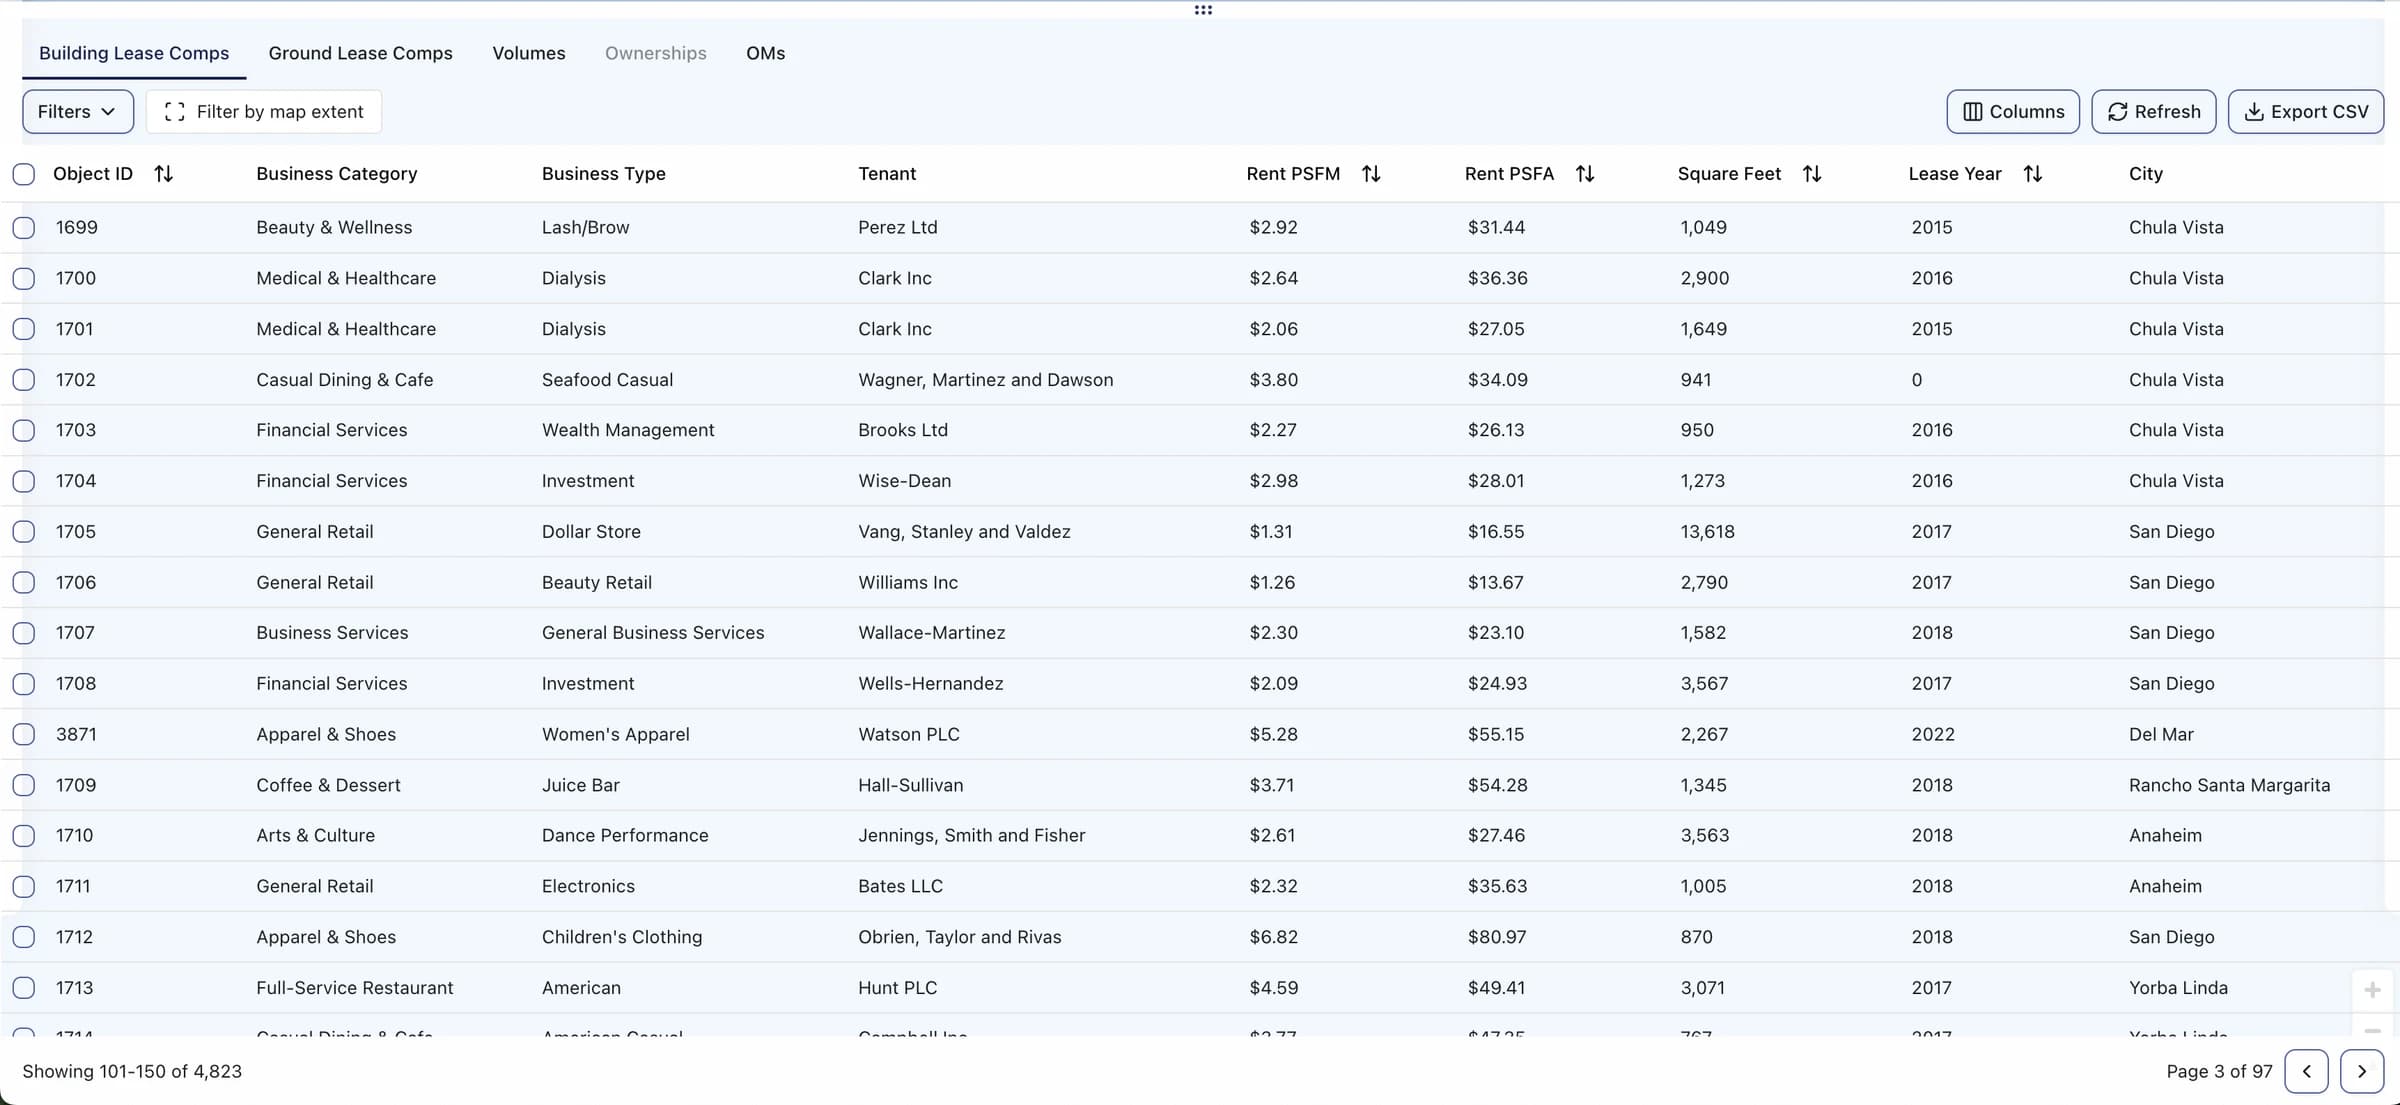The width and height of the screenshot is (2400, 1105).
Task: Click category Coffee & Dessert
Action: (x=328, y=786)
